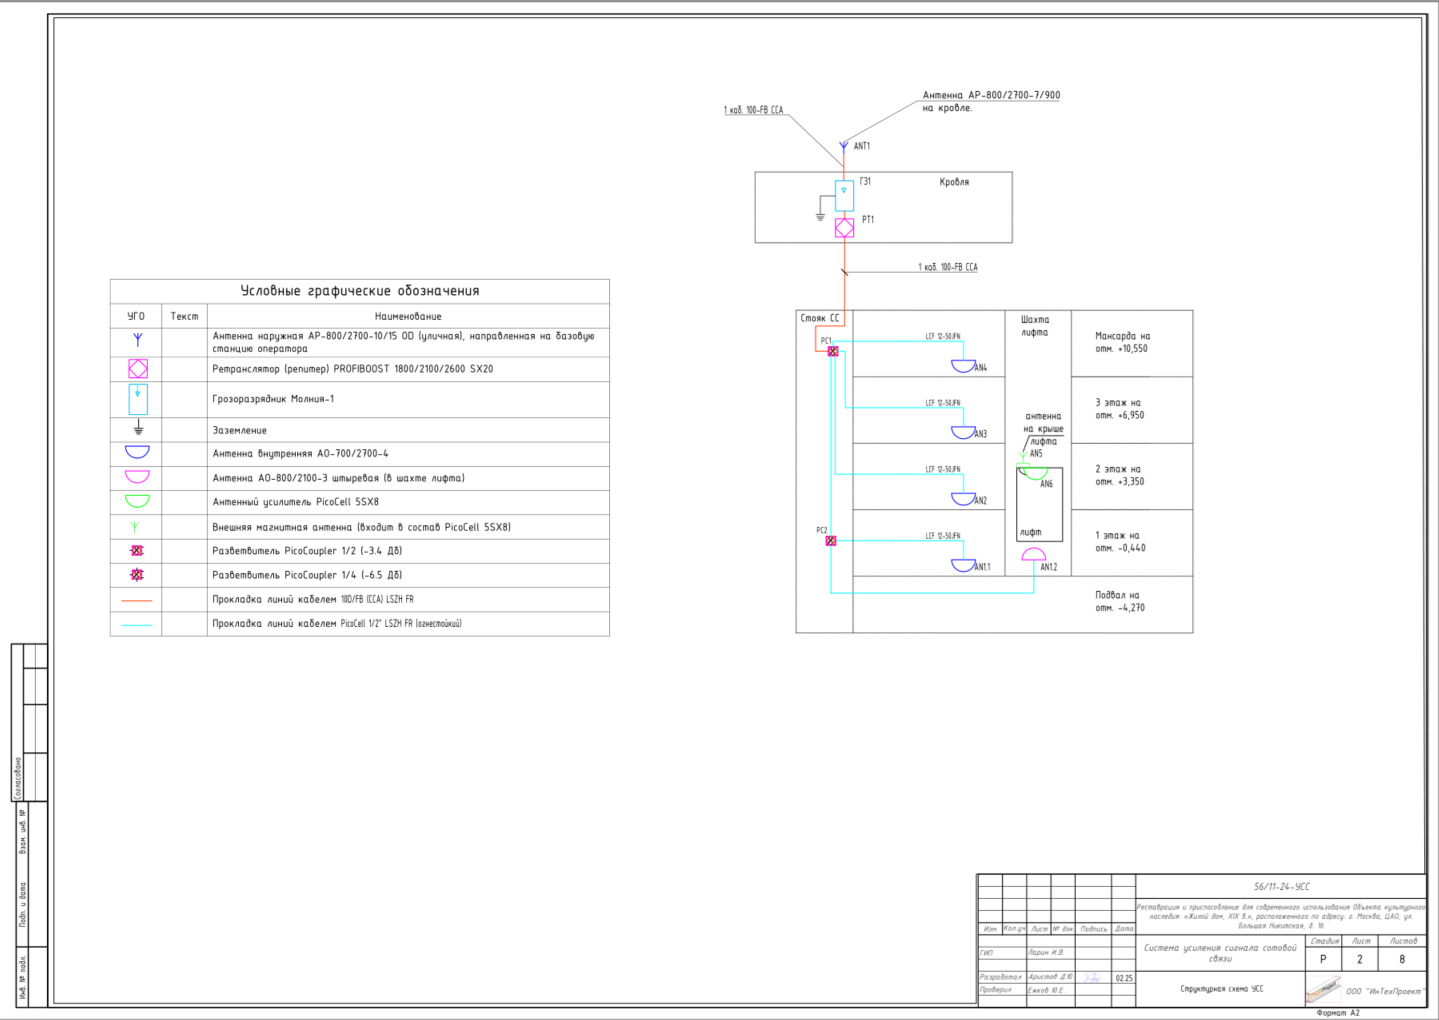Image resolution: width=1439 pixels, height=1020 pixels.
Task: Select the 'Мансарда на отм. +10,550' label
Action: tap(1122, 342)
